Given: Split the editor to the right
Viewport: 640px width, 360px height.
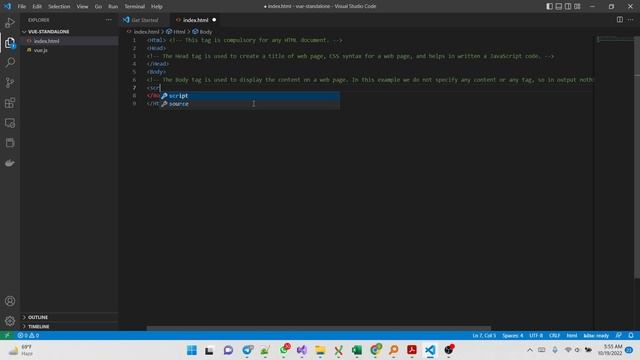Looking at the screenshot, I should click(x=620, y=20).
